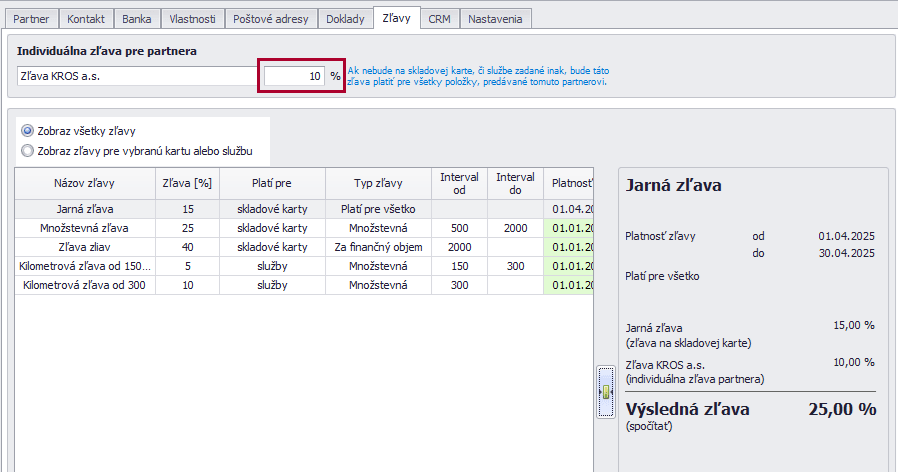
Task: Switch to Poštové adresy tab
Action: (x=270, y=19)
